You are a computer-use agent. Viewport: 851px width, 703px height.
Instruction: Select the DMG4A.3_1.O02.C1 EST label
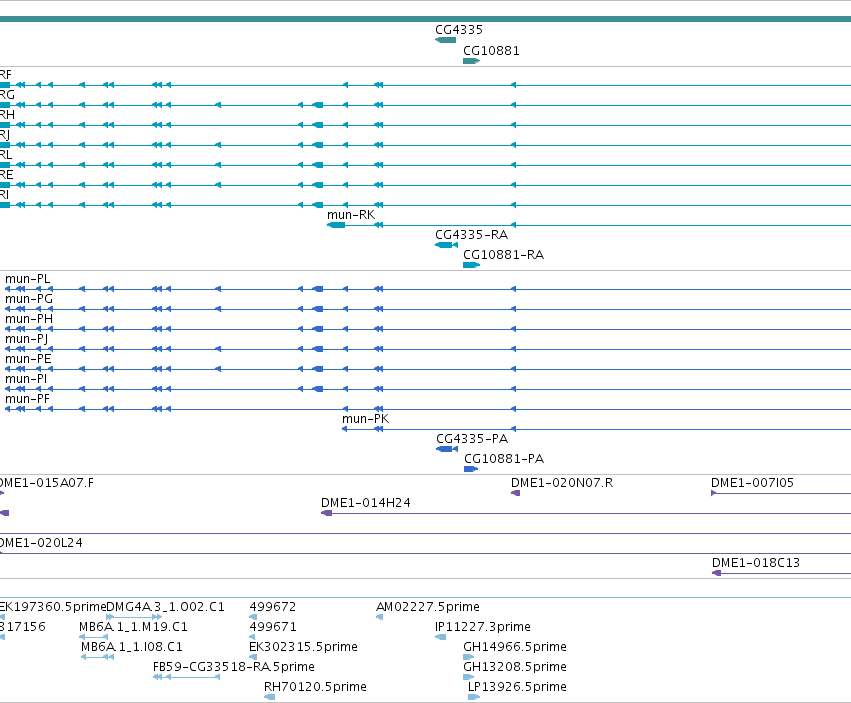pos(166,607)
